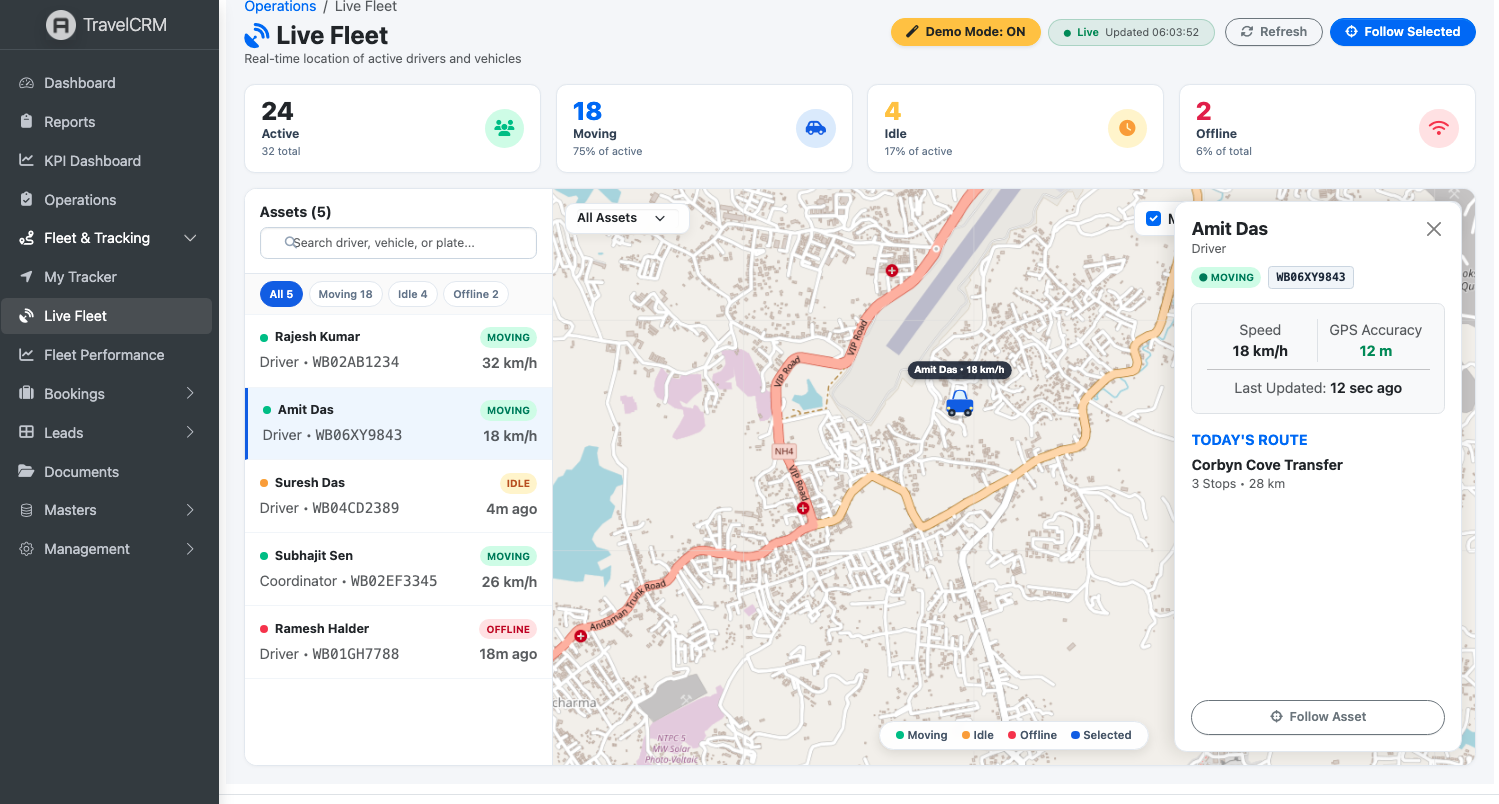The width and height of the screenshot is (1499, 804).
Task: Click the Follow Selected button
Action: (x=1403, y=32)
